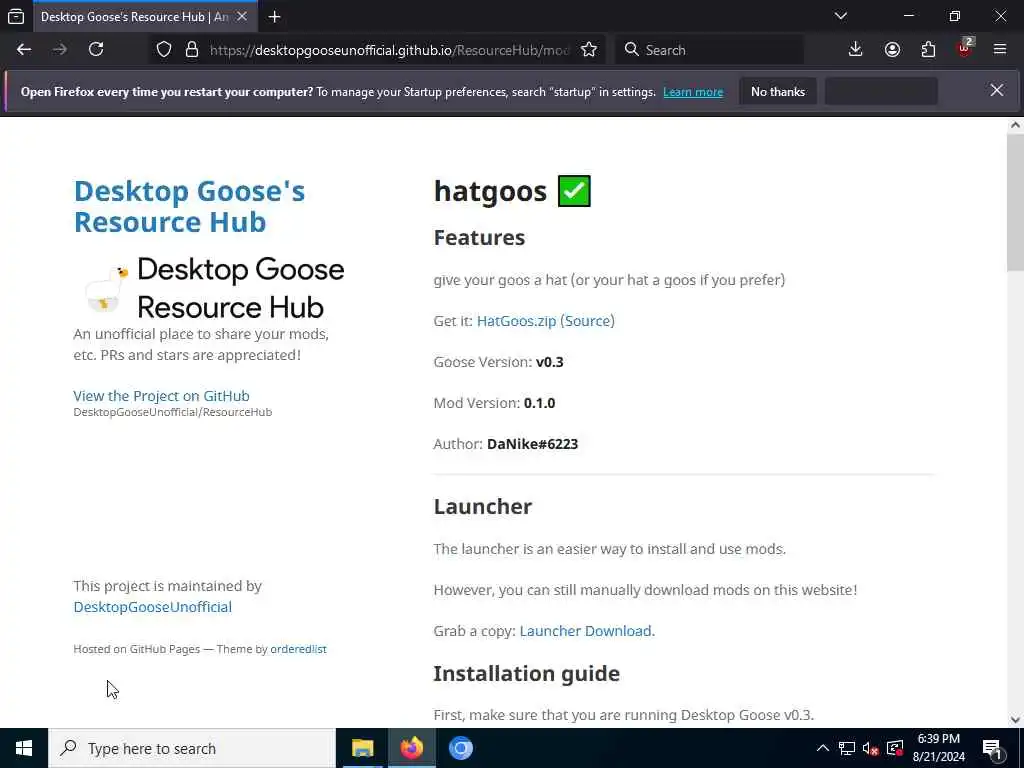The width and height of the screenshot is (1024, 768).
Task: Open the hatgoos Source link
Action: [x=587, y=321]
